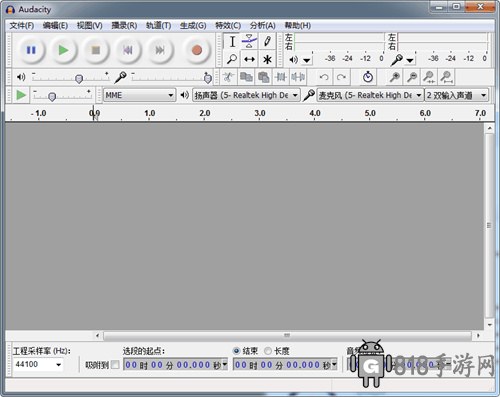Open the 扬声器 output device dropdown
The width and height of the screenshot is (500, 397).
click(246, 95)
